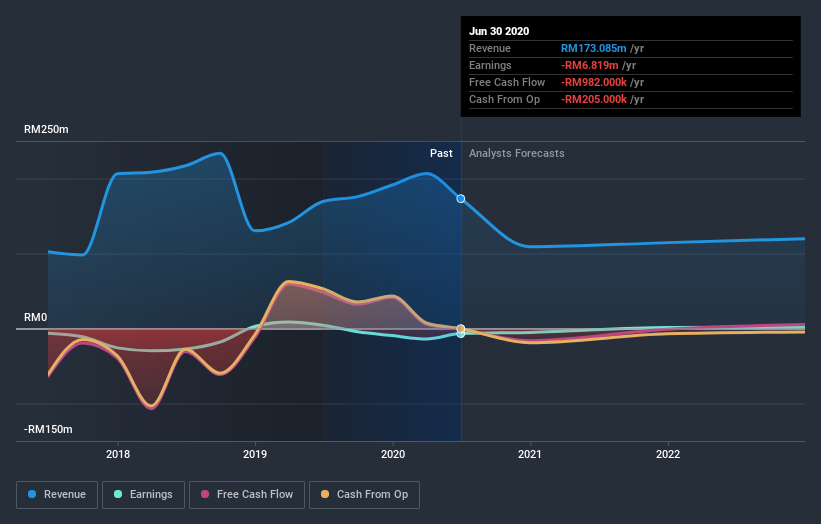Click the Earnings row label in tooltip
Image resolution: width=821 pixels, height=524 pixels.
coord(490,65)
